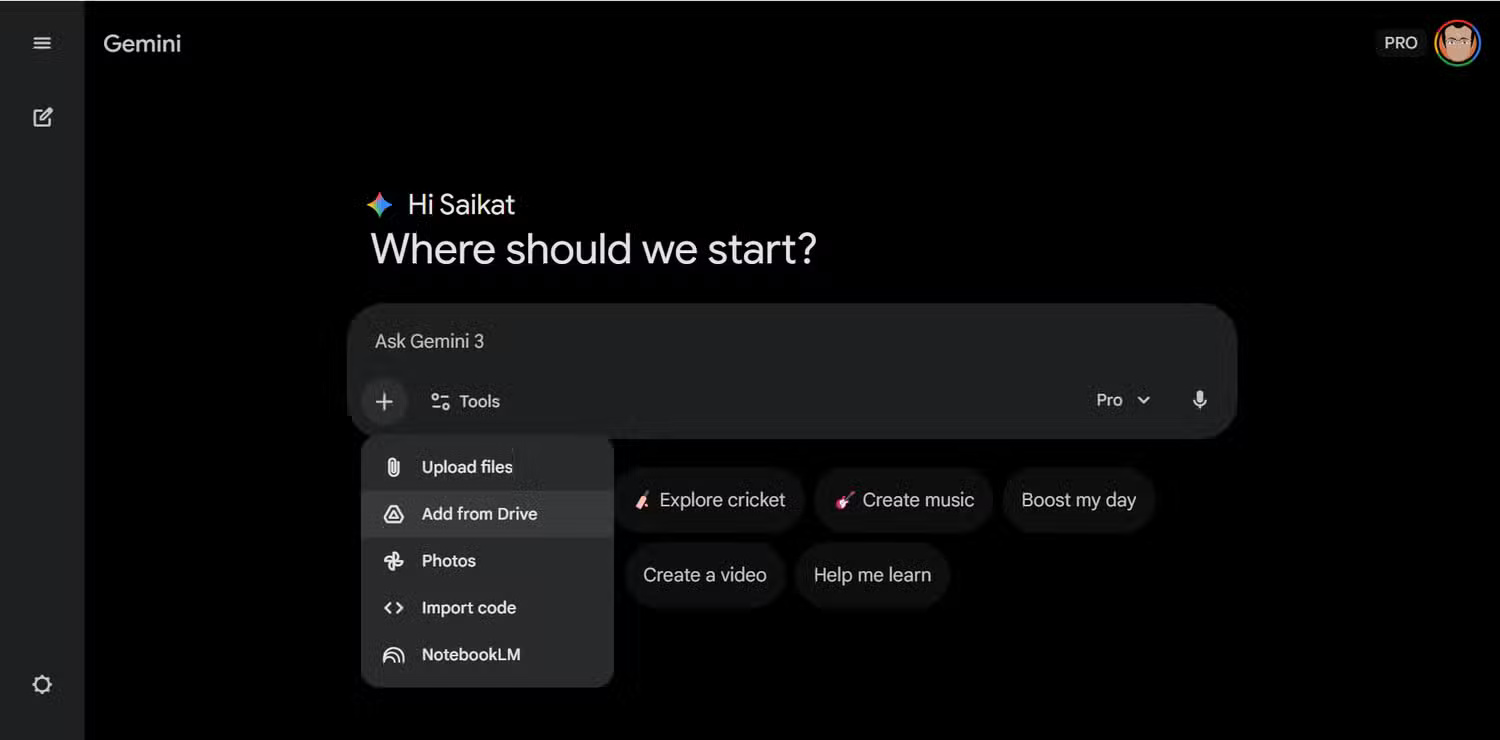Image resolution: width=1500 pixels, height=740 pixels.
Task: Click the Gemini sparkle logo
Action: 379,205
